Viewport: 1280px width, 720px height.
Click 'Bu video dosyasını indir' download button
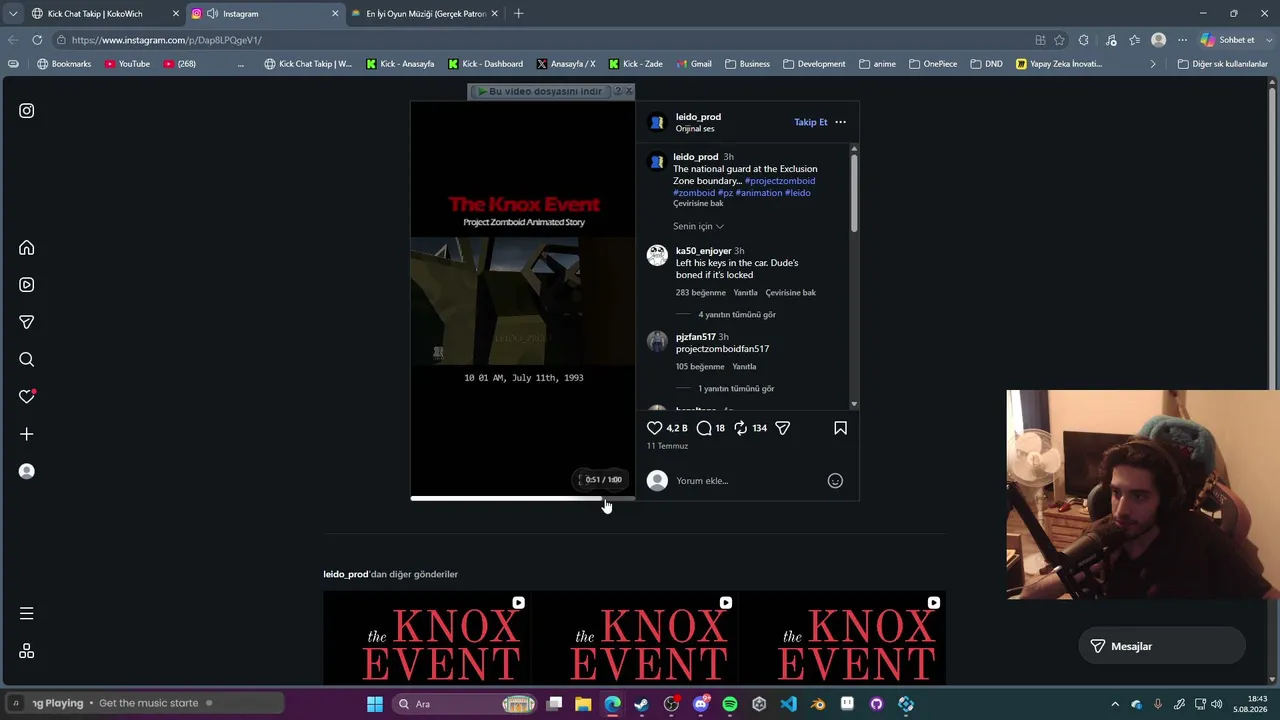540,91
